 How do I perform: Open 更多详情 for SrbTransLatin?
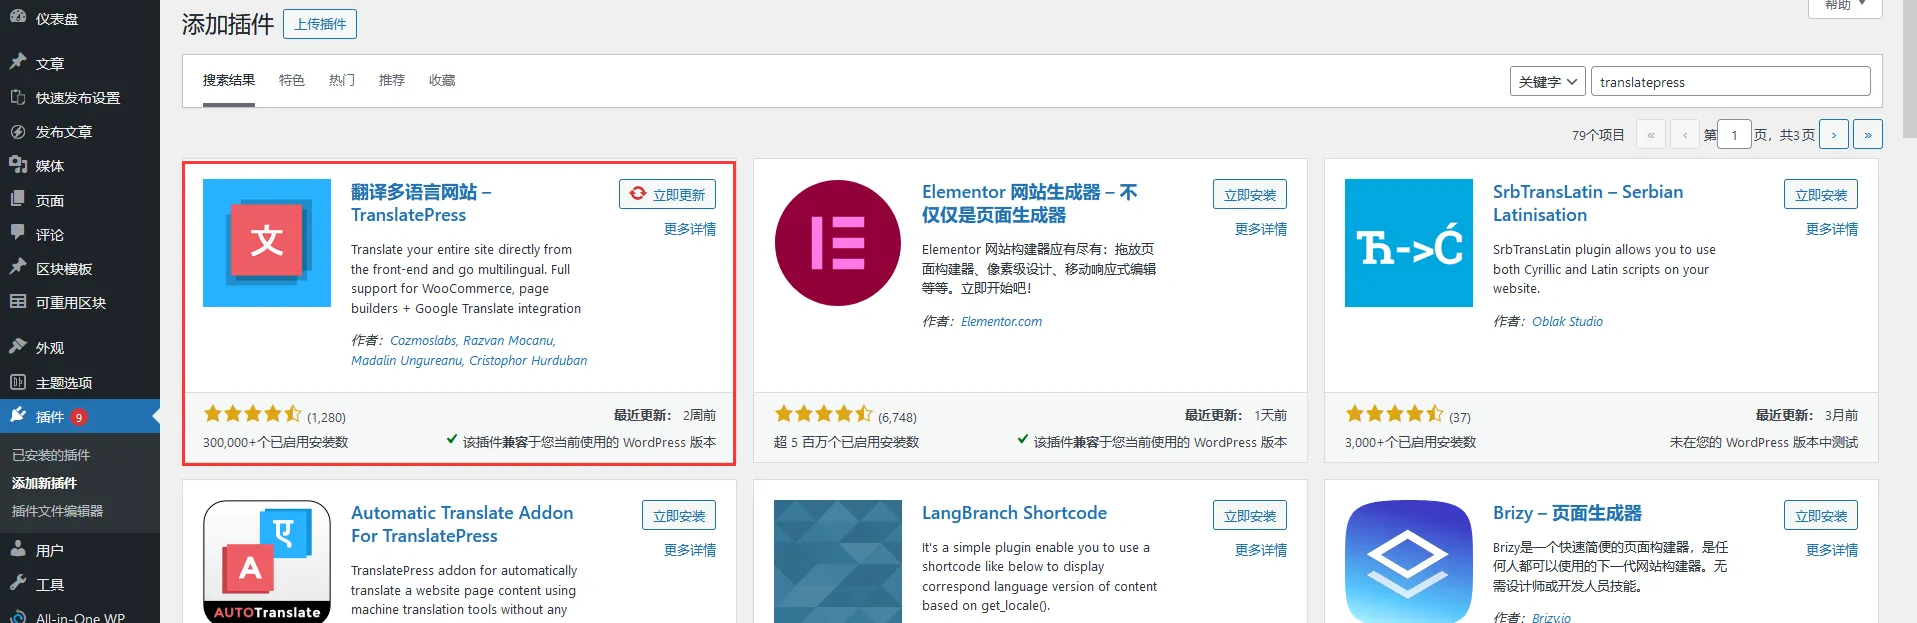[1831, 229]
